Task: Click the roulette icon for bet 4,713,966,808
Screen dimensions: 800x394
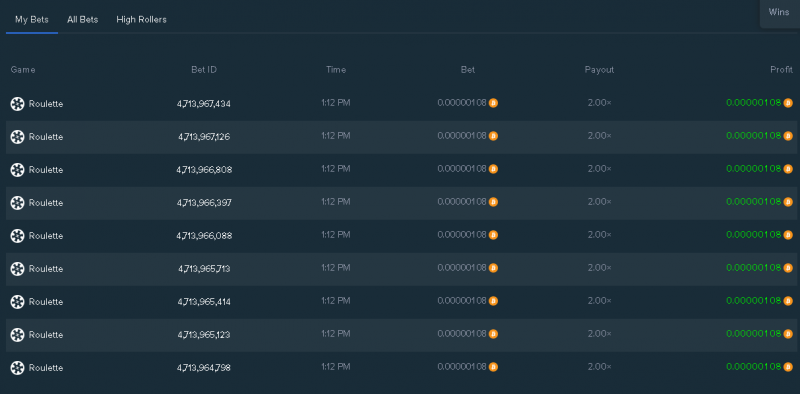Action: (x=17, y=170)
